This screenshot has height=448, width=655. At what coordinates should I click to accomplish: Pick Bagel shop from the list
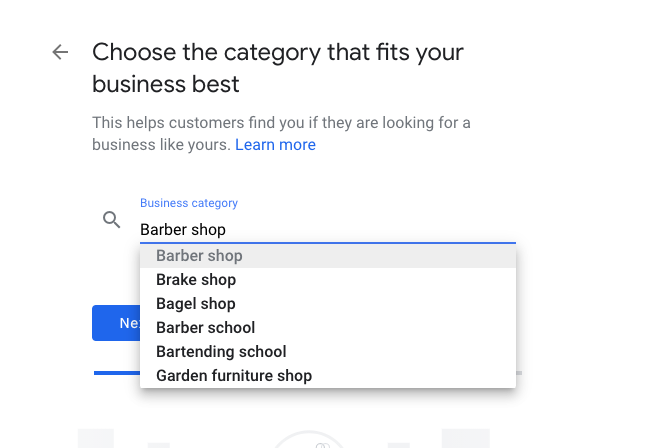click(328, 304)
